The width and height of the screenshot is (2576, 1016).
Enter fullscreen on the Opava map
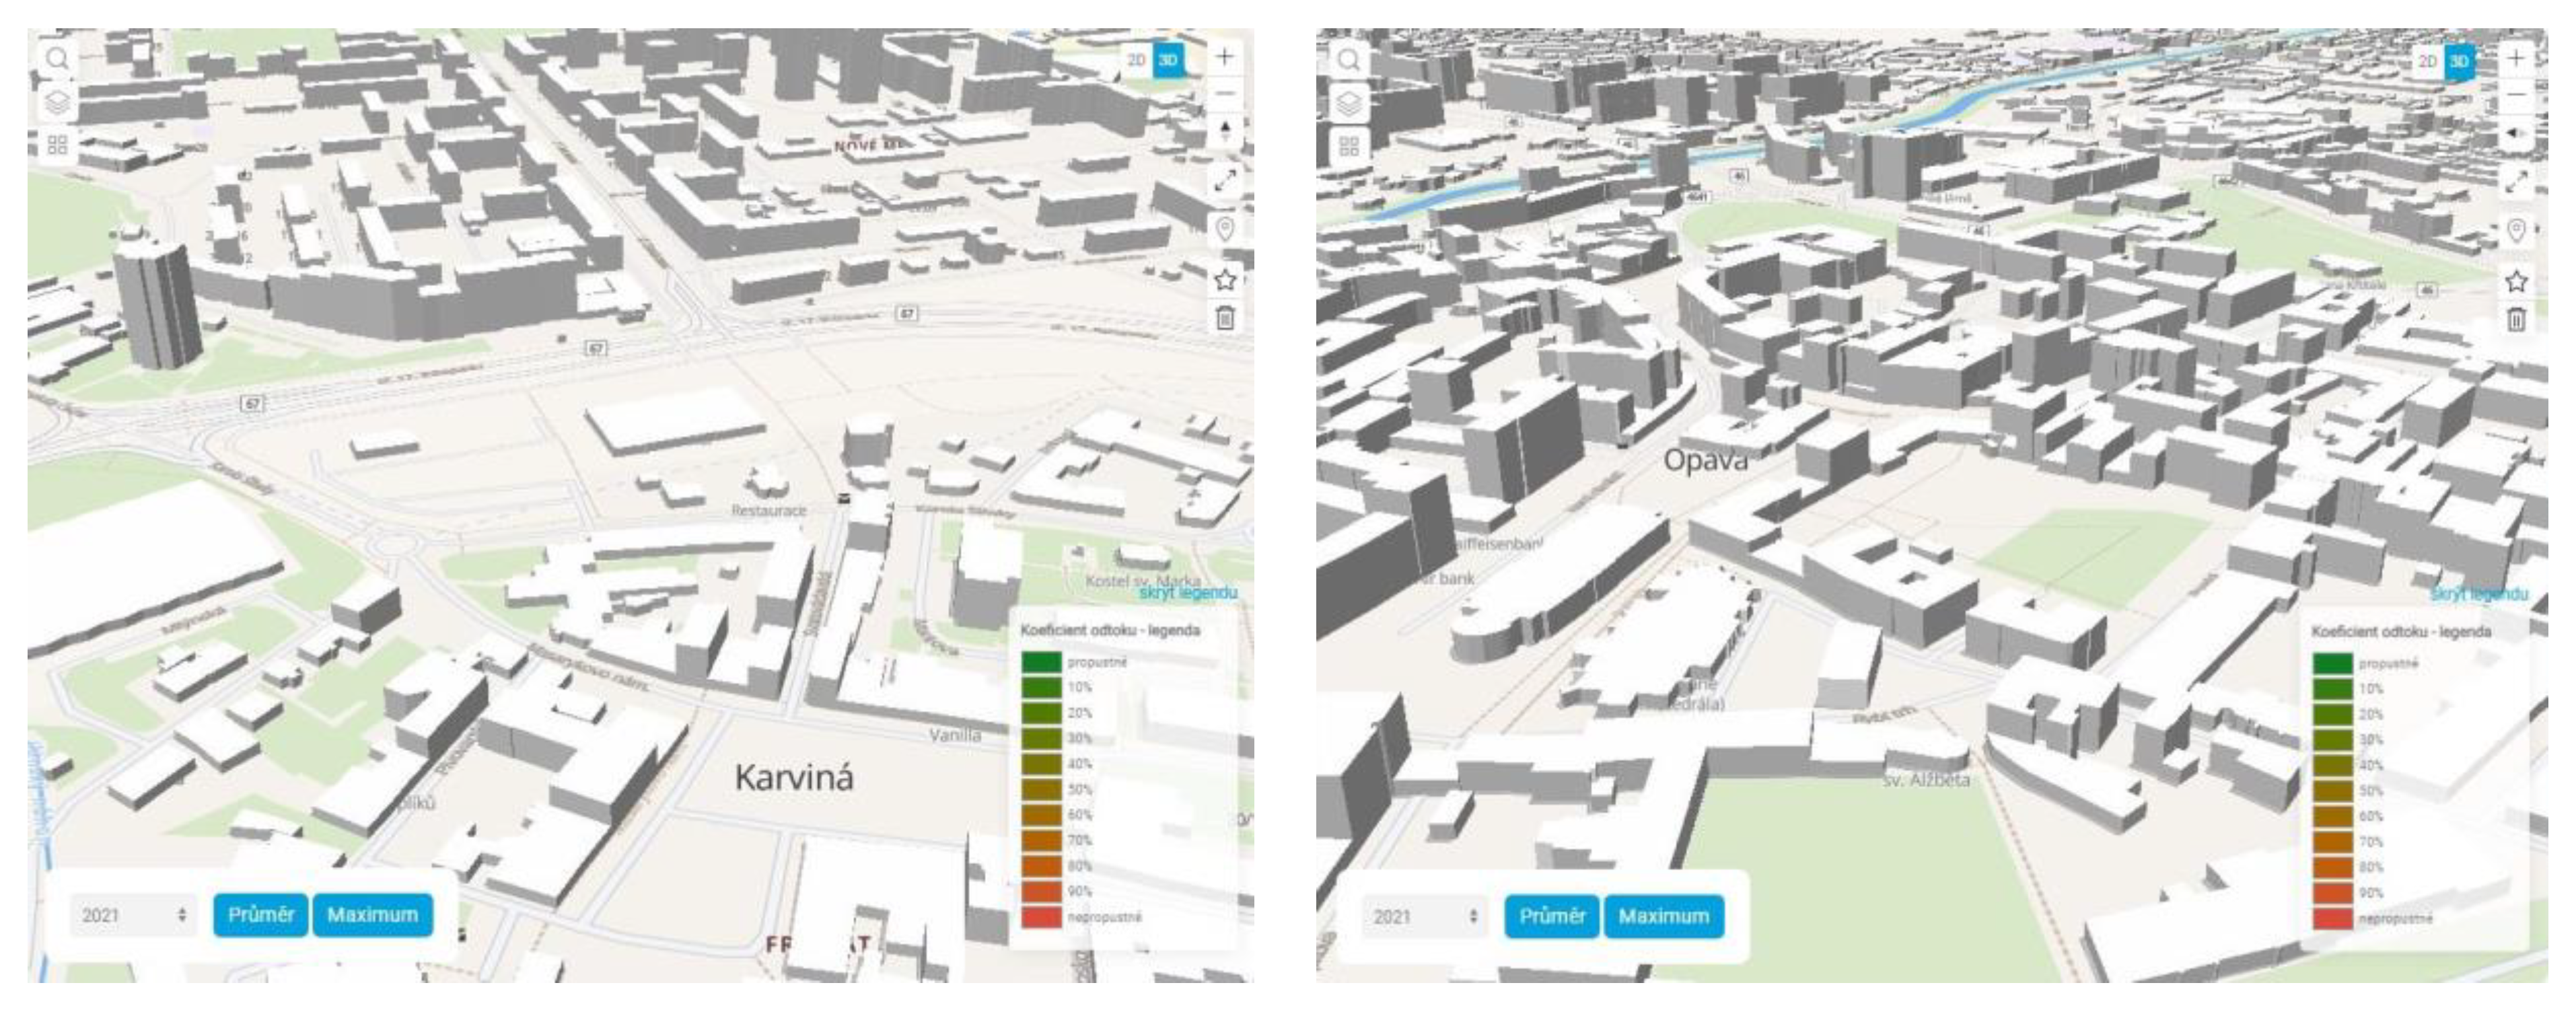[2516, 181]
